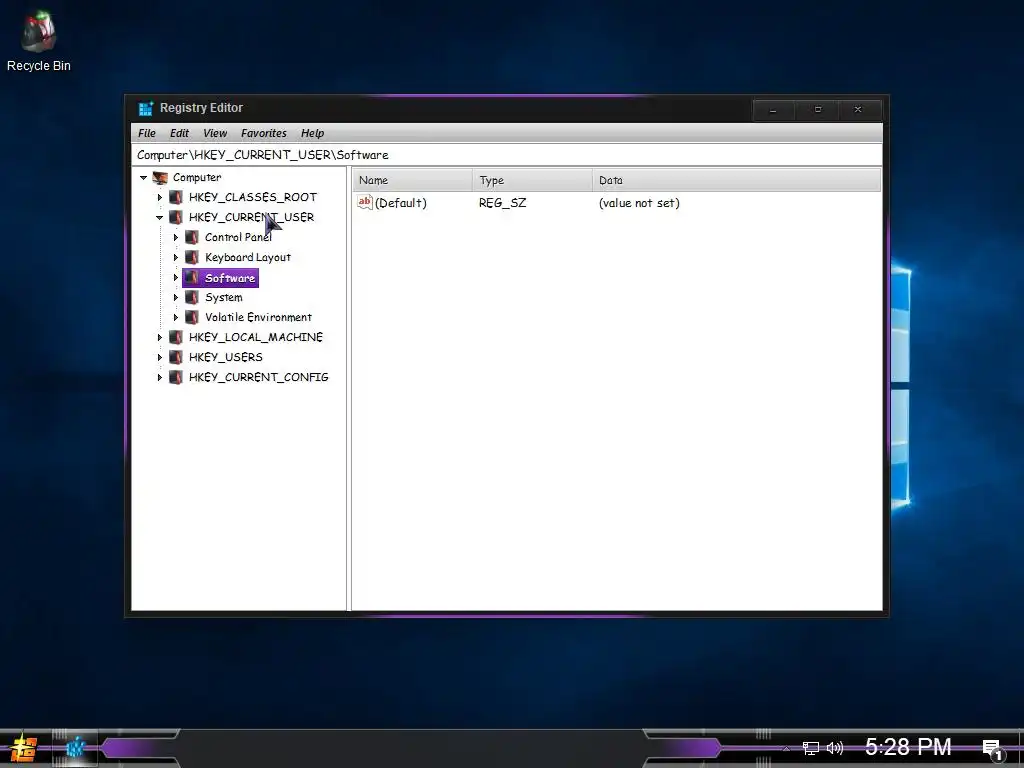1024x768 pixels.
Task: Click the Volatile Environment key icon
Action: 192,317
